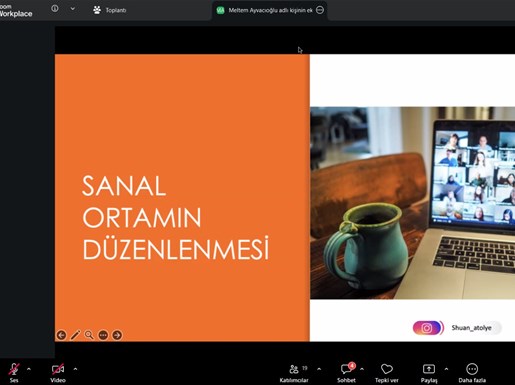Go to previous slide arrow
The image size is (515, 385).
pos(61,335)
